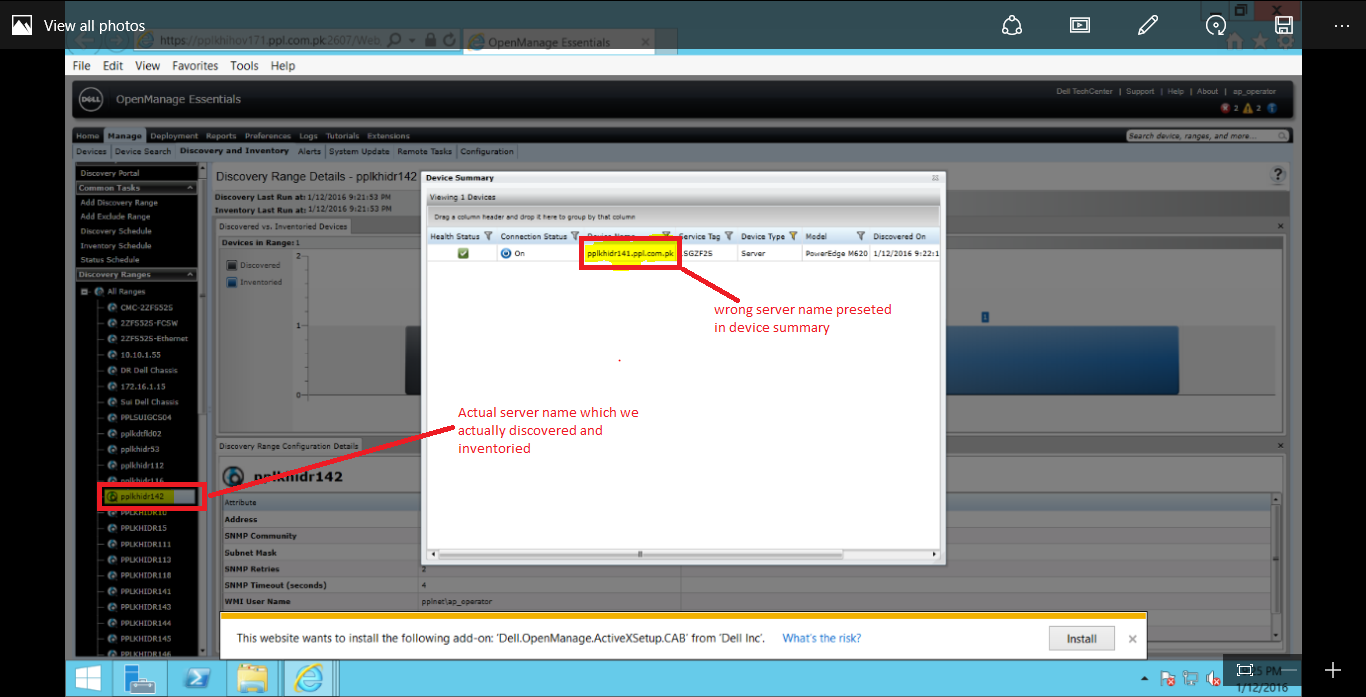The image size is (1366, 697).
Task: Click the Share icon in photo viewer
Action: 1011,25
